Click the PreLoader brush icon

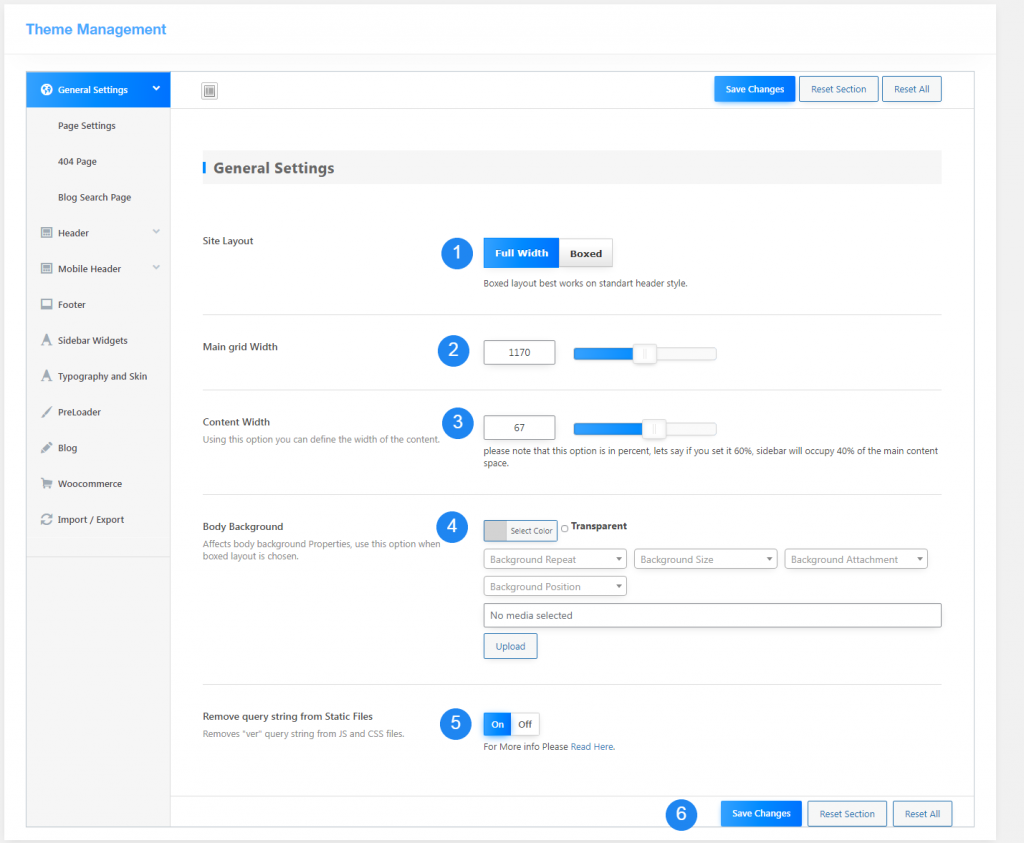46,412
